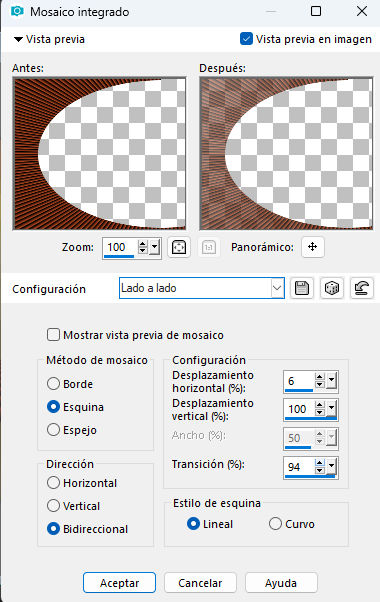Click Aceptar to apply the mosaic
The width and height of the screenshot is (380, 602).
click(x=119, y=583)
